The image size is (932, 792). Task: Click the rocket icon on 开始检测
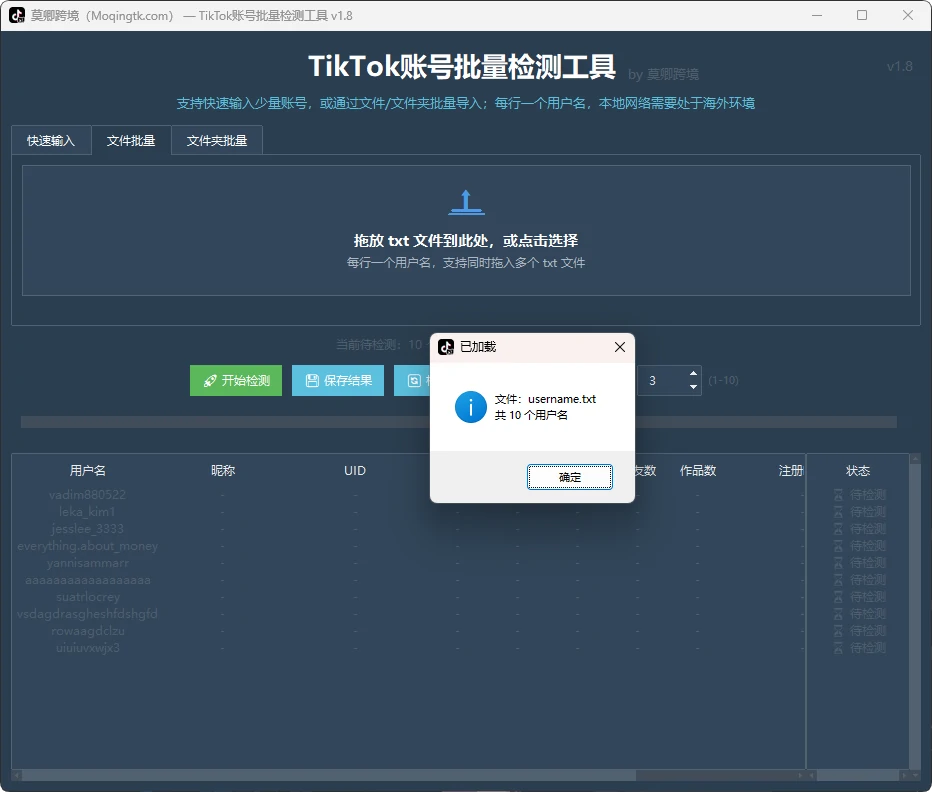pos(210,381)
